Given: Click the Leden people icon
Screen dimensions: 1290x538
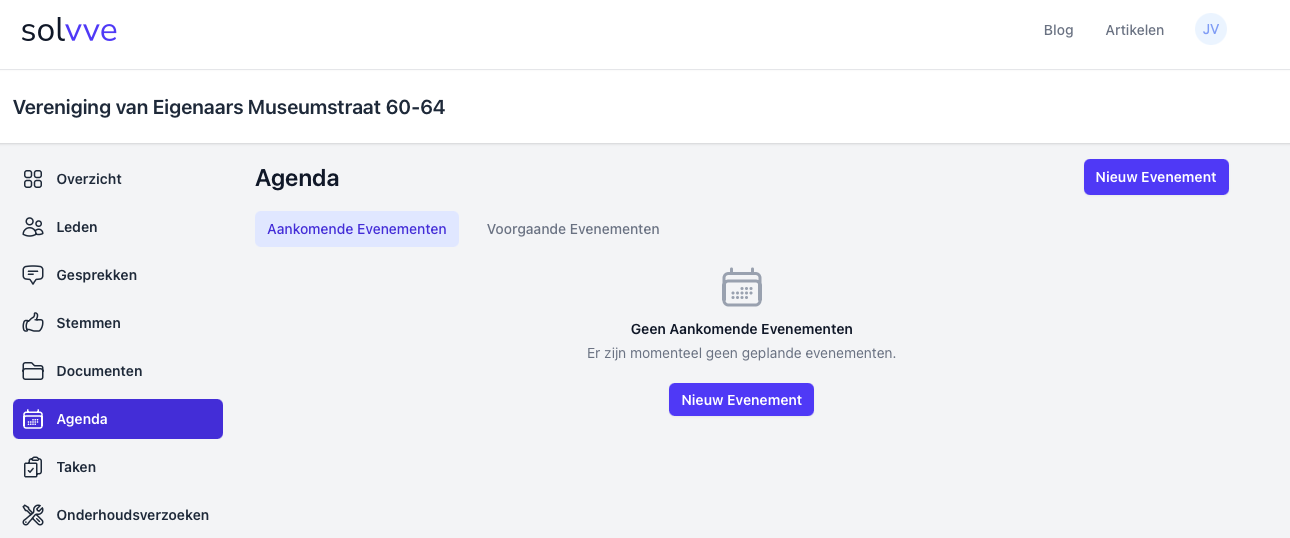Looking at the screenshot, I should coord(33,227).
